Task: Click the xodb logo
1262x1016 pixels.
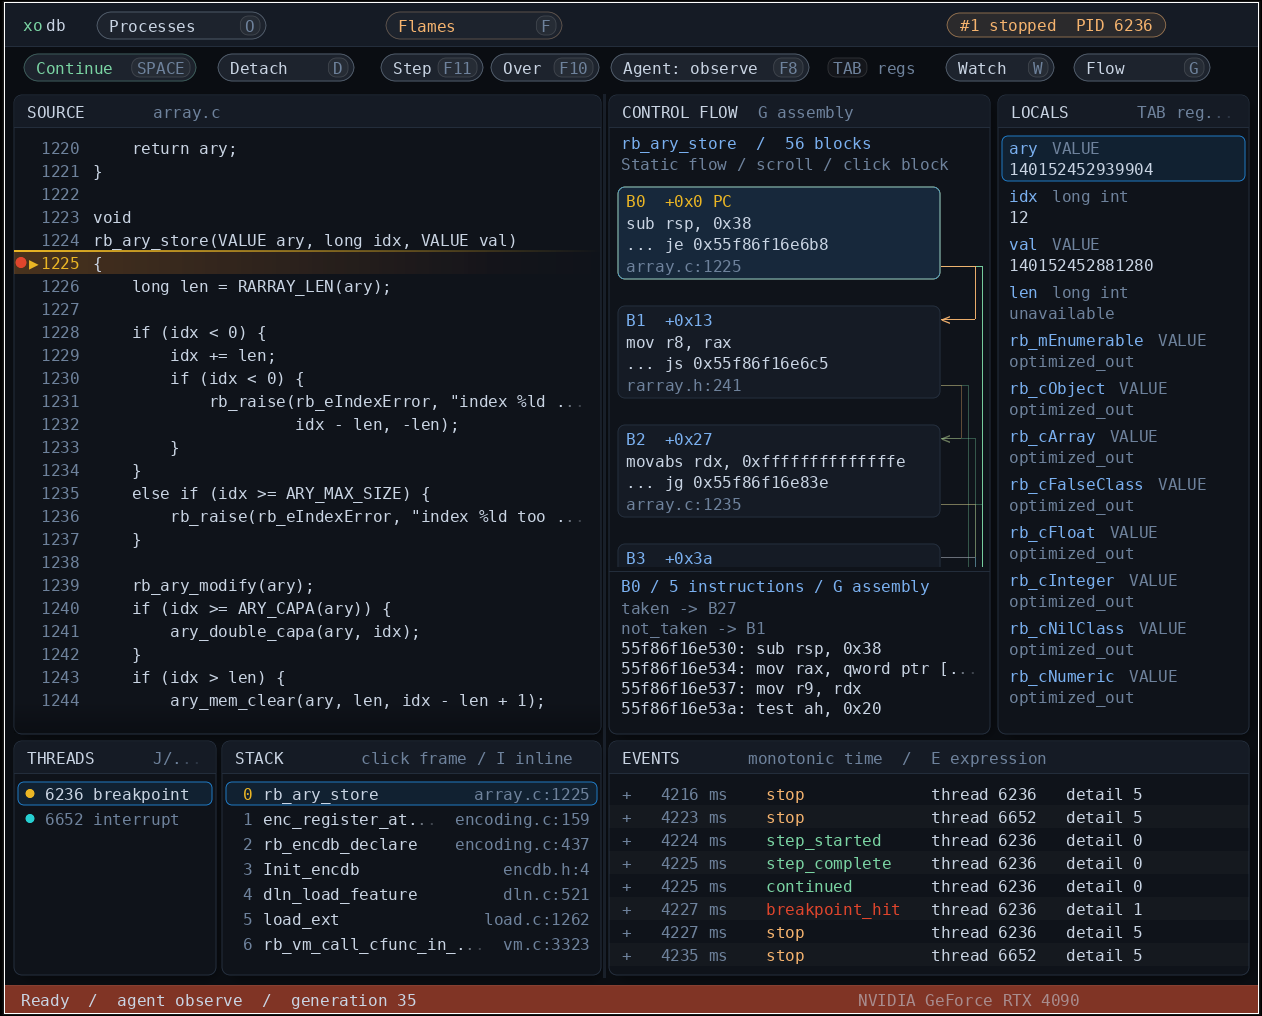Action: pos(44,26)
